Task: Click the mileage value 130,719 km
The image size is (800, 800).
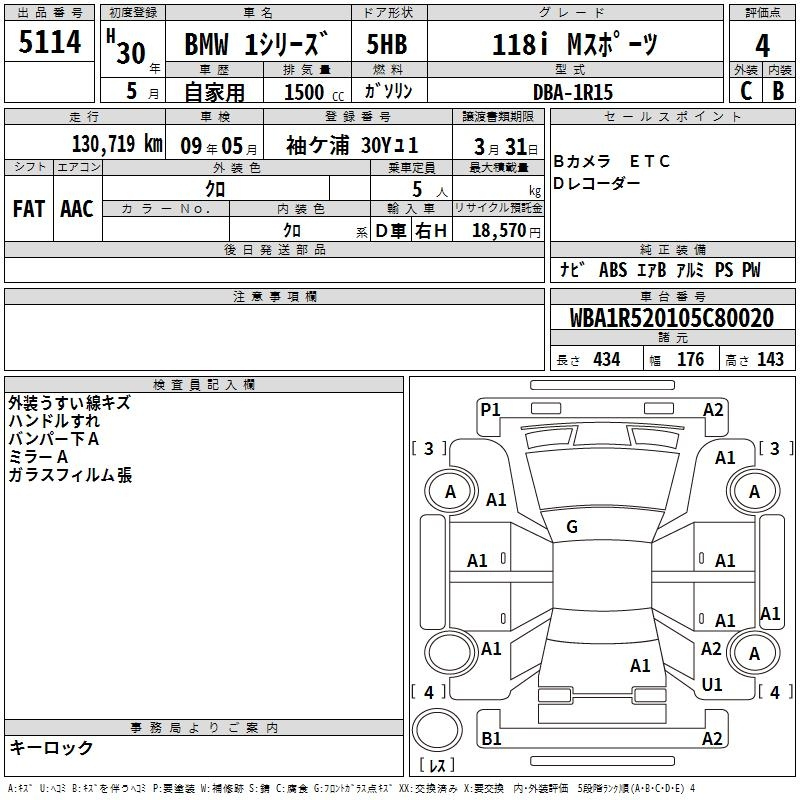Action: click(117, 143)
